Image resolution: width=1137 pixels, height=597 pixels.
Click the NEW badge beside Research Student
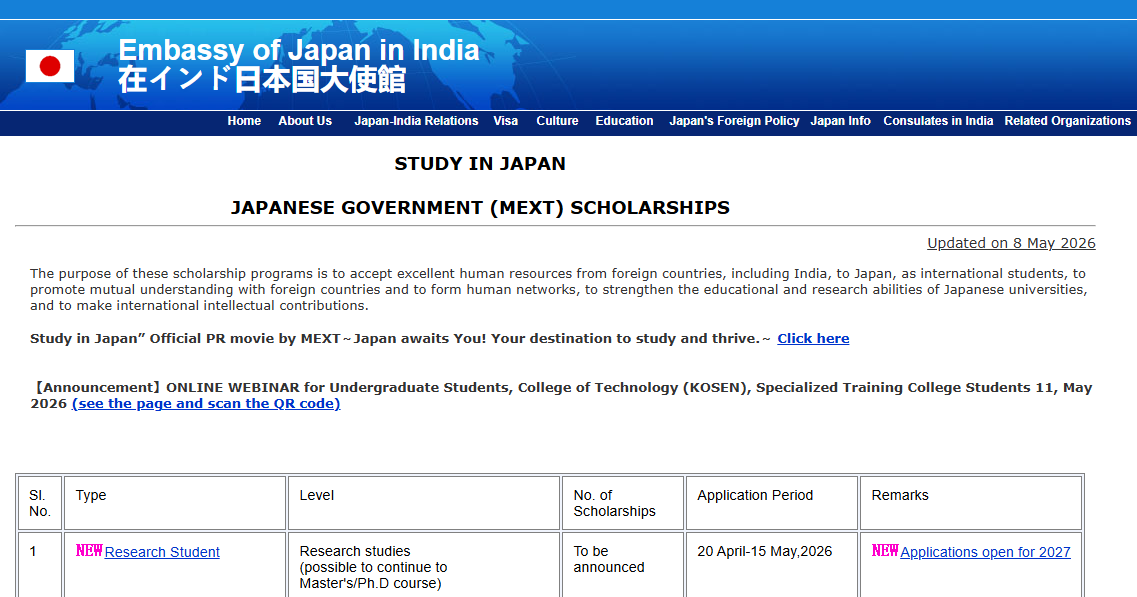(x=89, y=551)
